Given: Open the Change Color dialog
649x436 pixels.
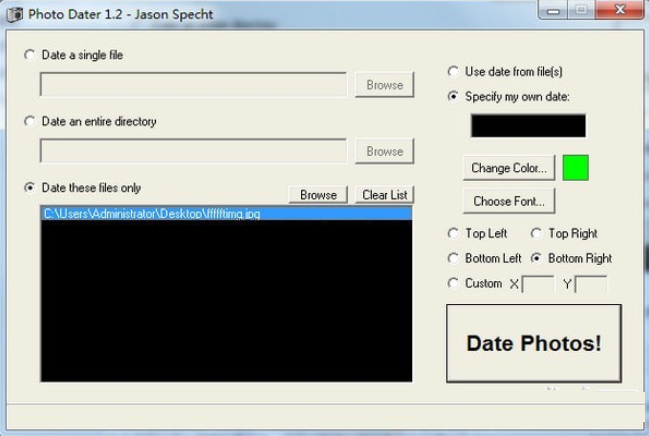Looking at the screenshot, I should pos(509,168).
